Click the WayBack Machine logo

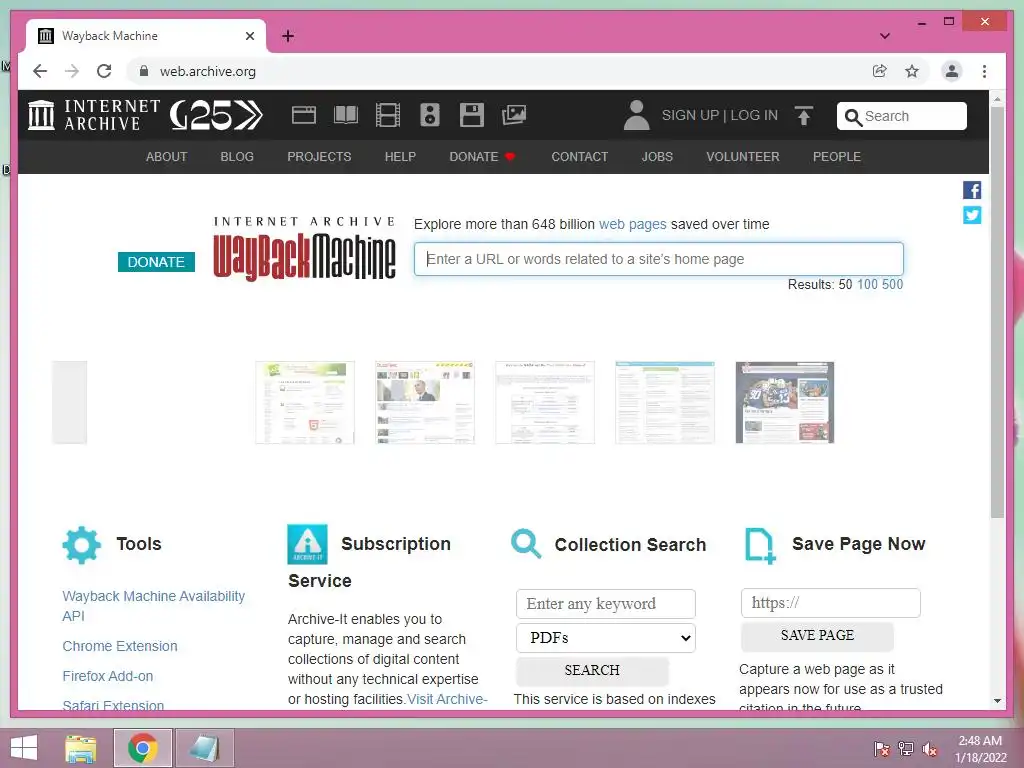click(x=304, y=249)
